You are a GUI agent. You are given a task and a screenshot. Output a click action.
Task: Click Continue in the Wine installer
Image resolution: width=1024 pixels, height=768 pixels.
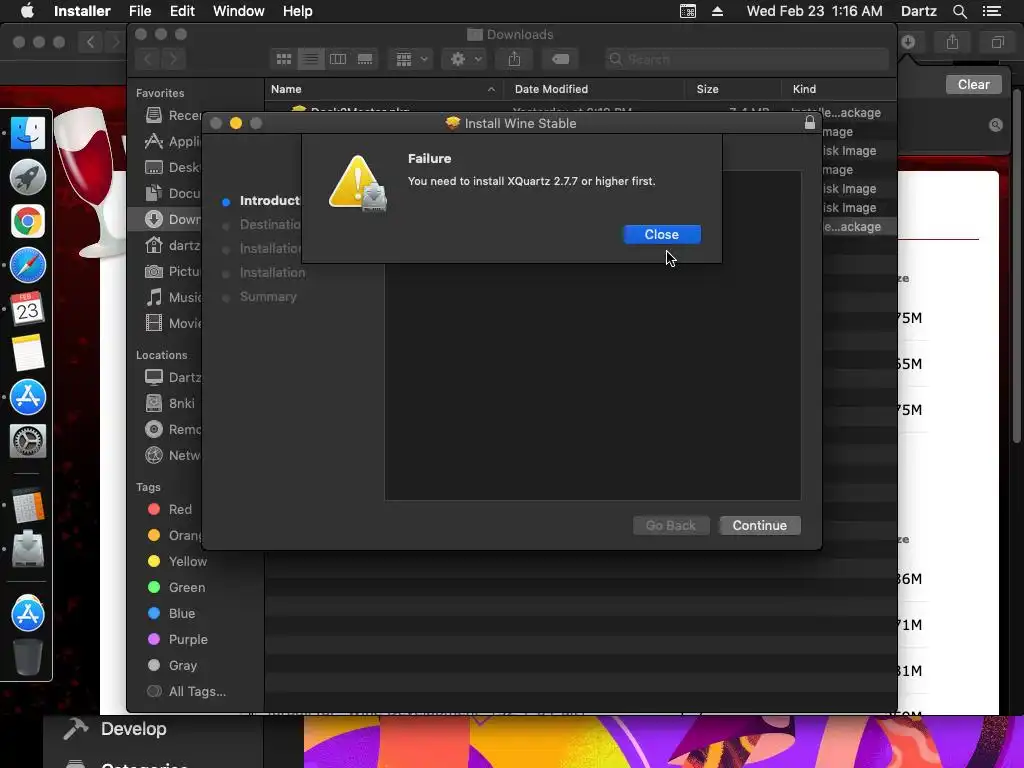(x=760, y=525)
